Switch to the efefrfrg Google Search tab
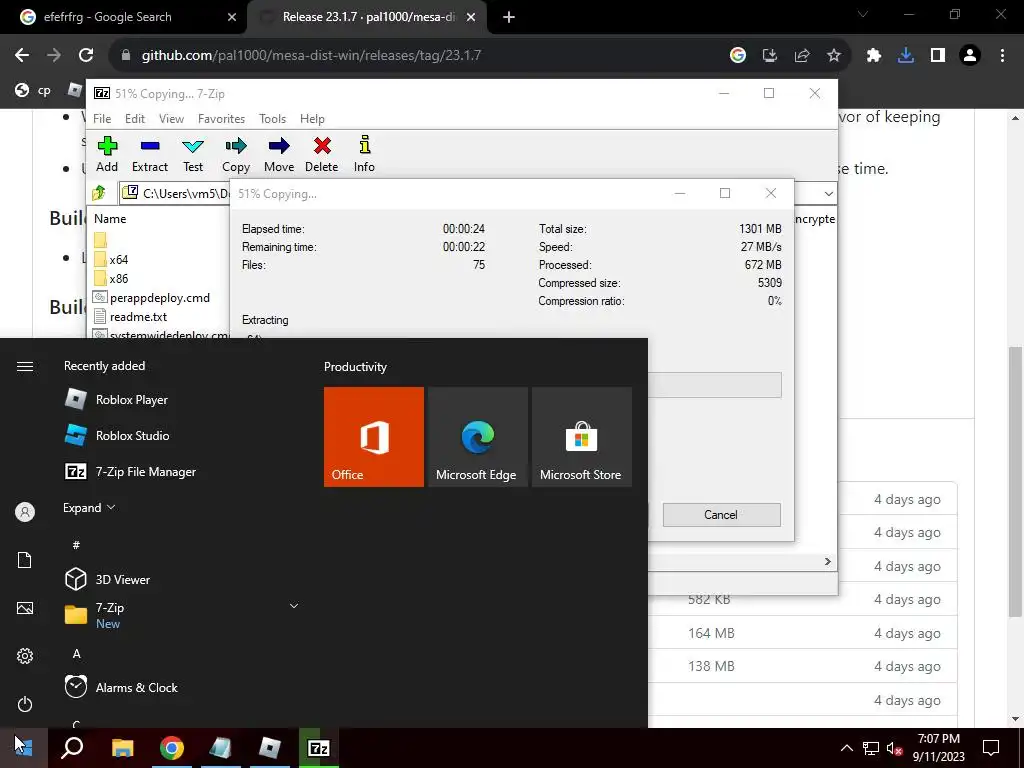Image resolution: width=1024 pixels, height=768 pixels. 124,17
